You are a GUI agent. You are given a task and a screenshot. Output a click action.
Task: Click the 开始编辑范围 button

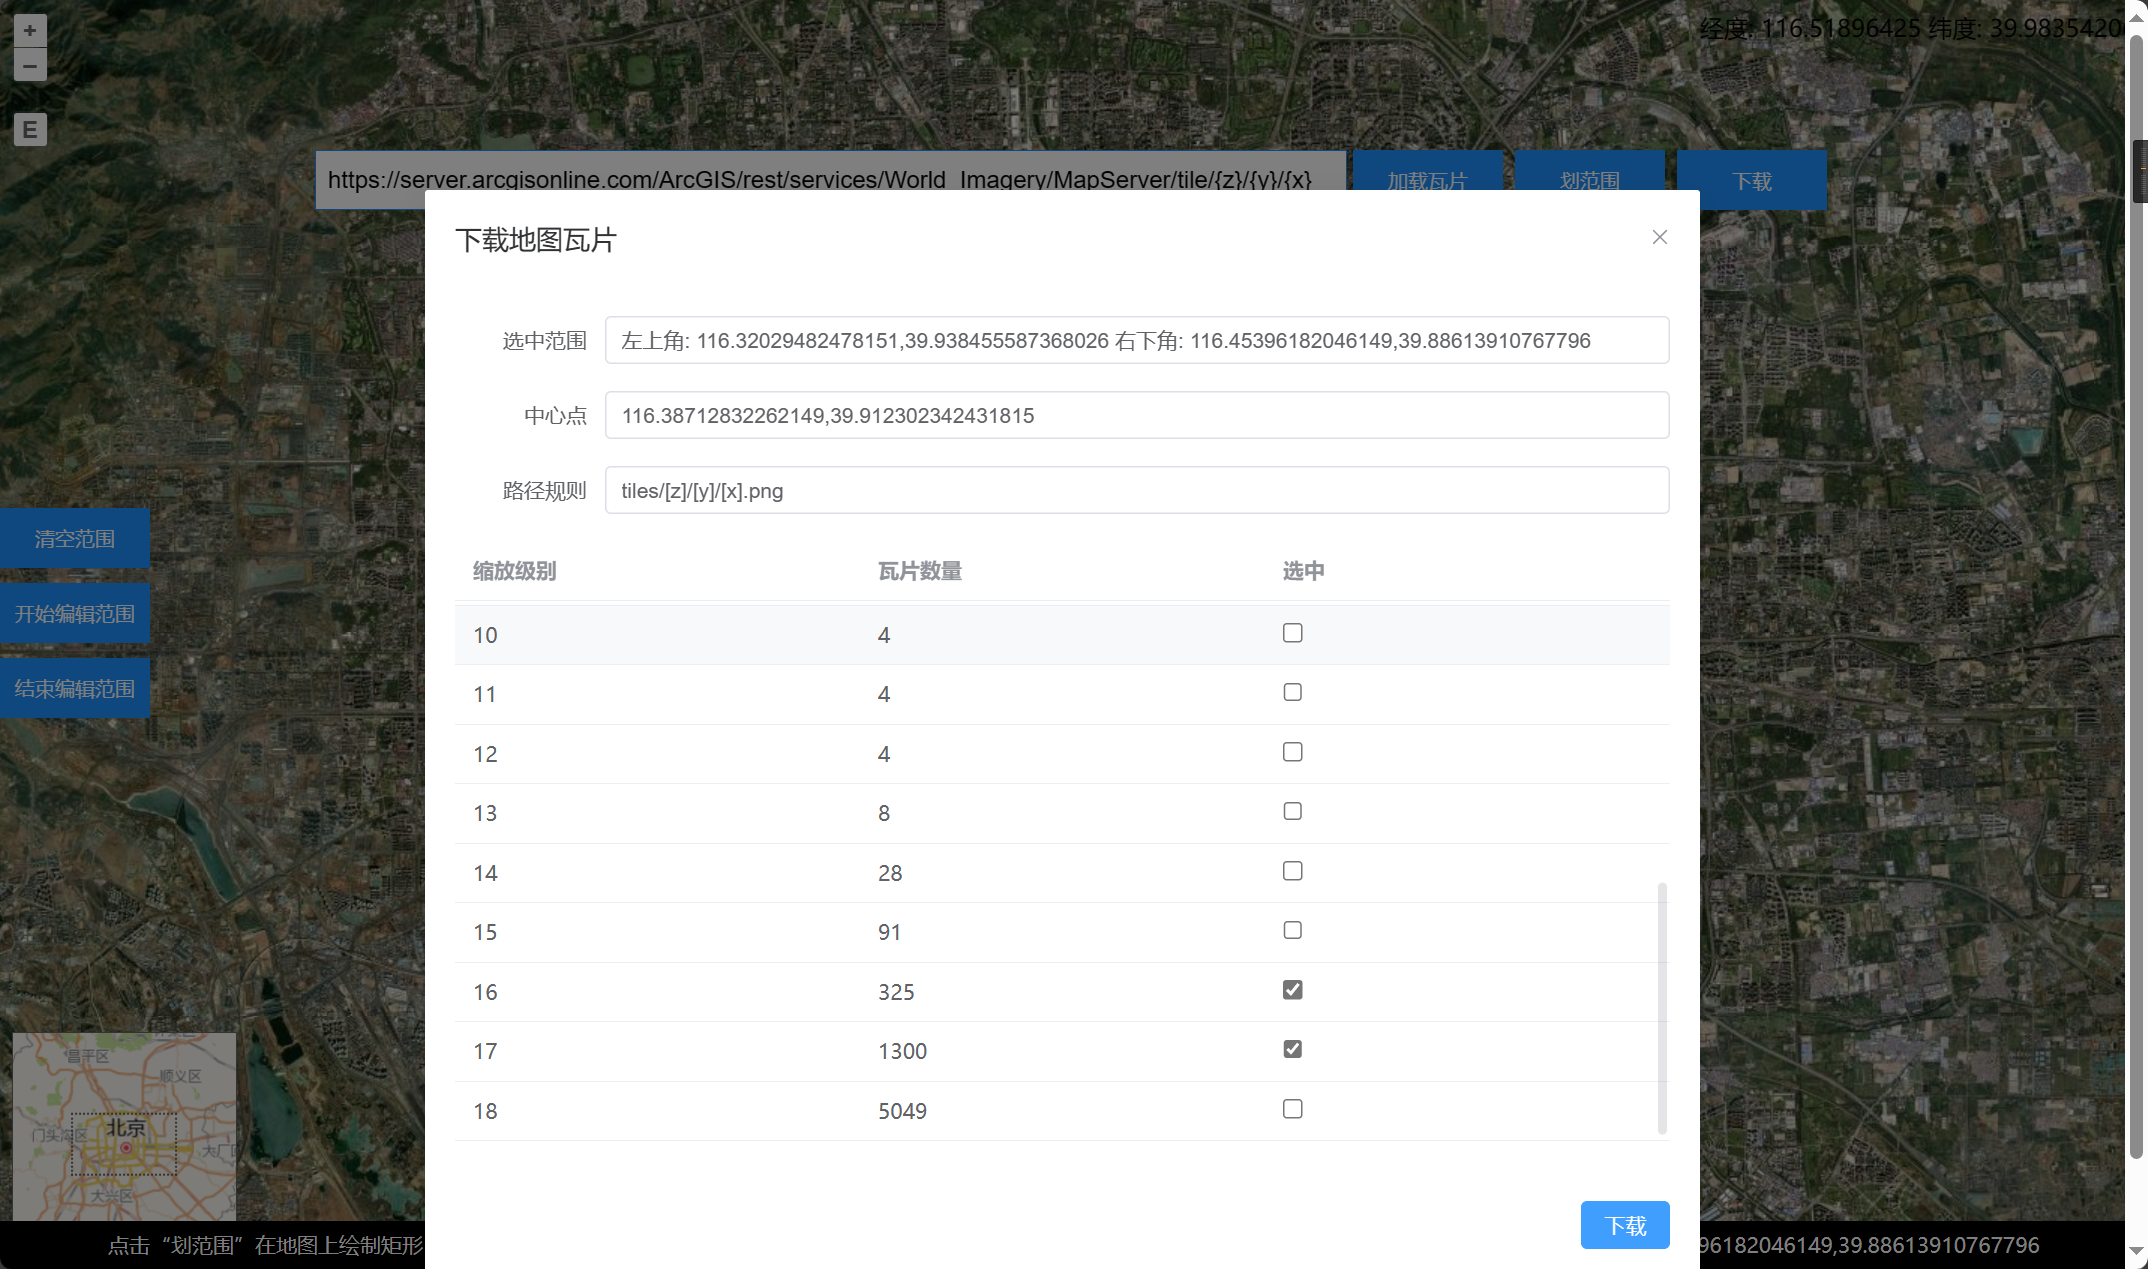pos(74,613)
